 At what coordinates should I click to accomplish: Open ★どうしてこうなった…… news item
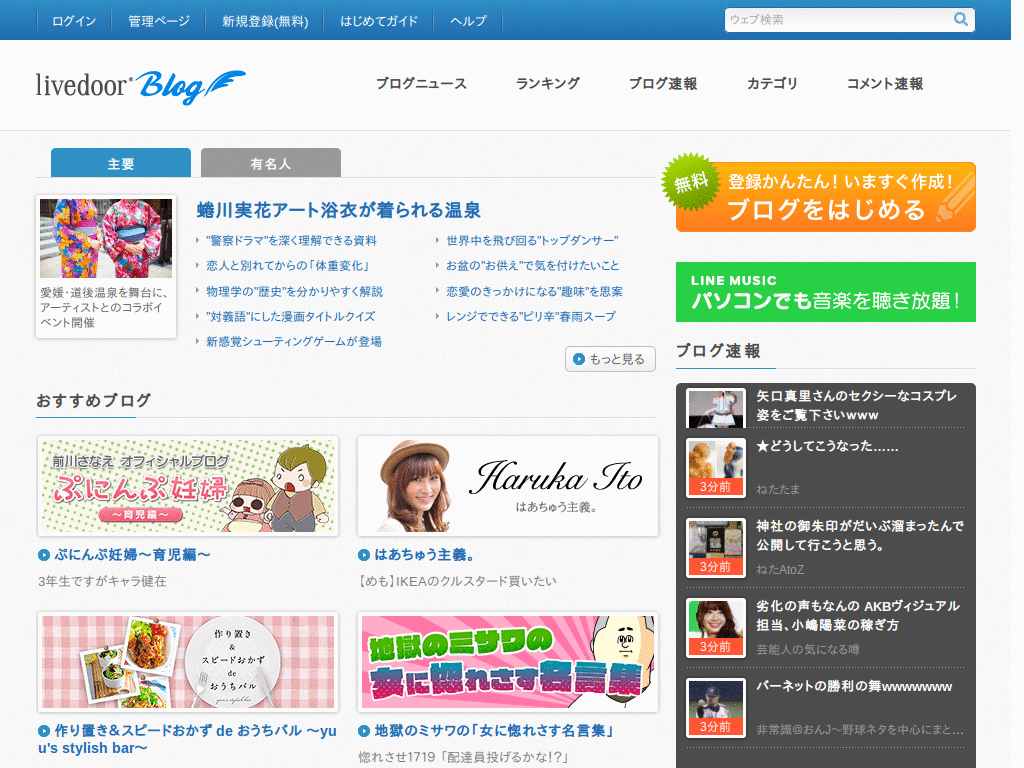(827, 446)
